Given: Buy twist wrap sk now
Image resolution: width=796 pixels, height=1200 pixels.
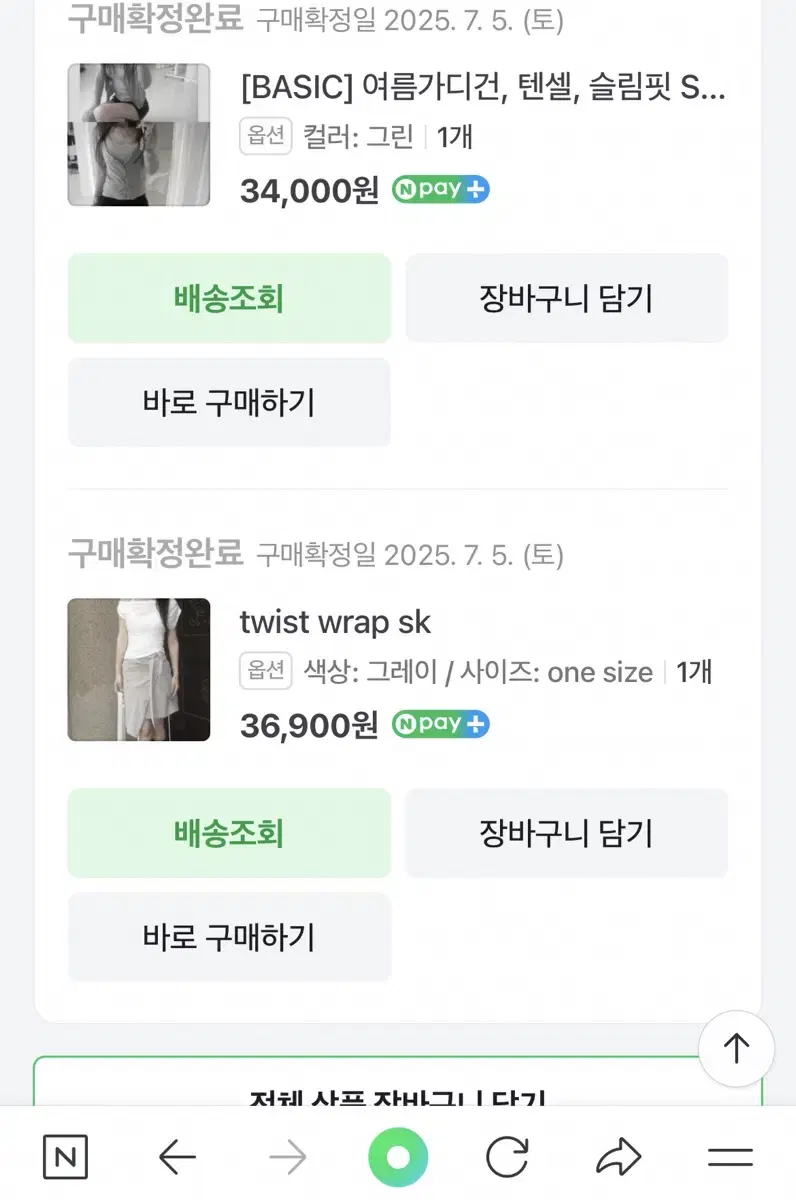Looking at the screenshot, I should click(x=229, y=937).
